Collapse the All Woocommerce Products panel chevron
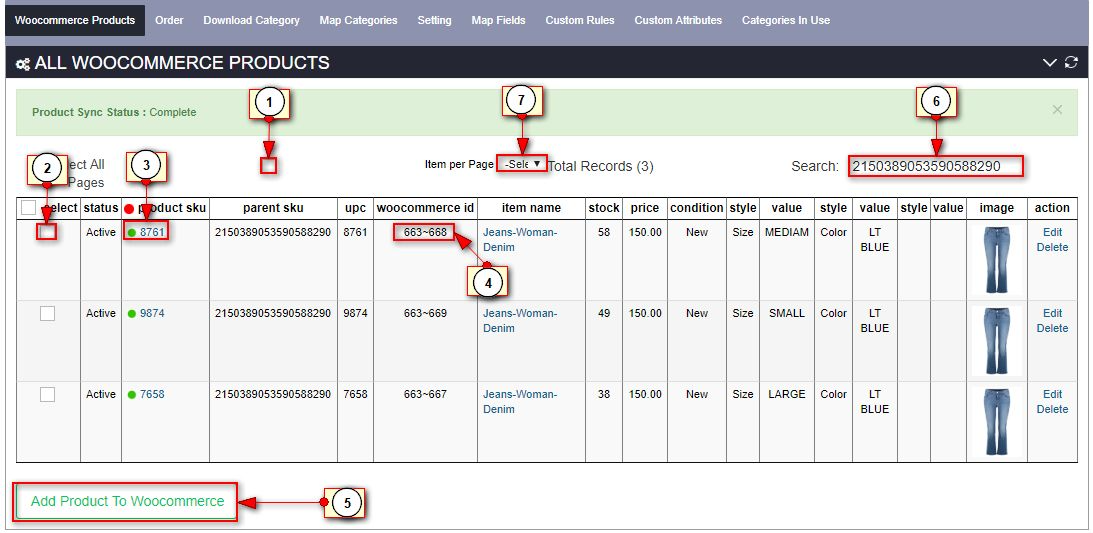1093x533 pixels. [1050, 63]
